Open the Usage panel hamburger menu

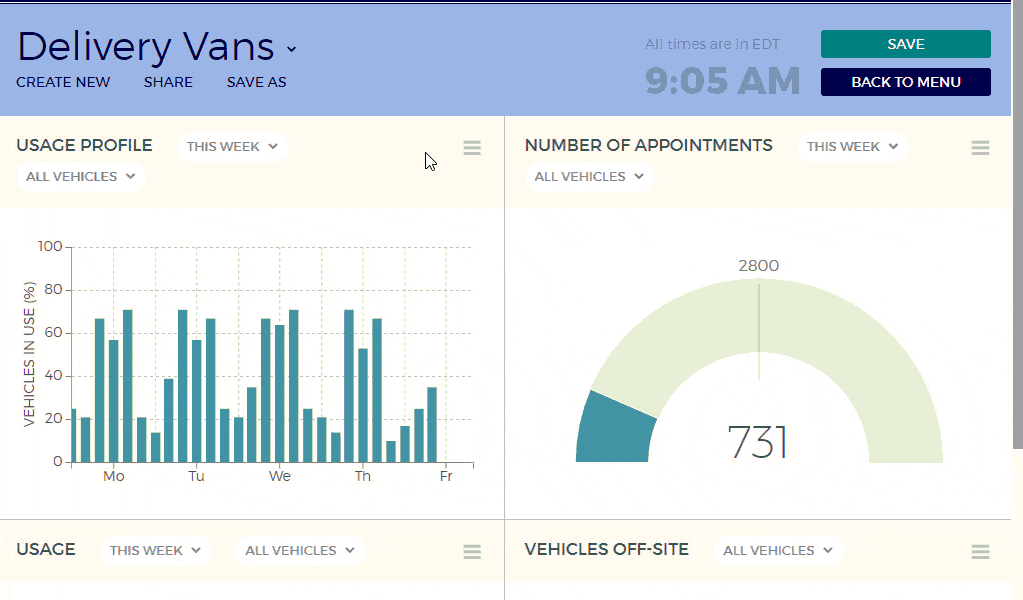point(471,550)
